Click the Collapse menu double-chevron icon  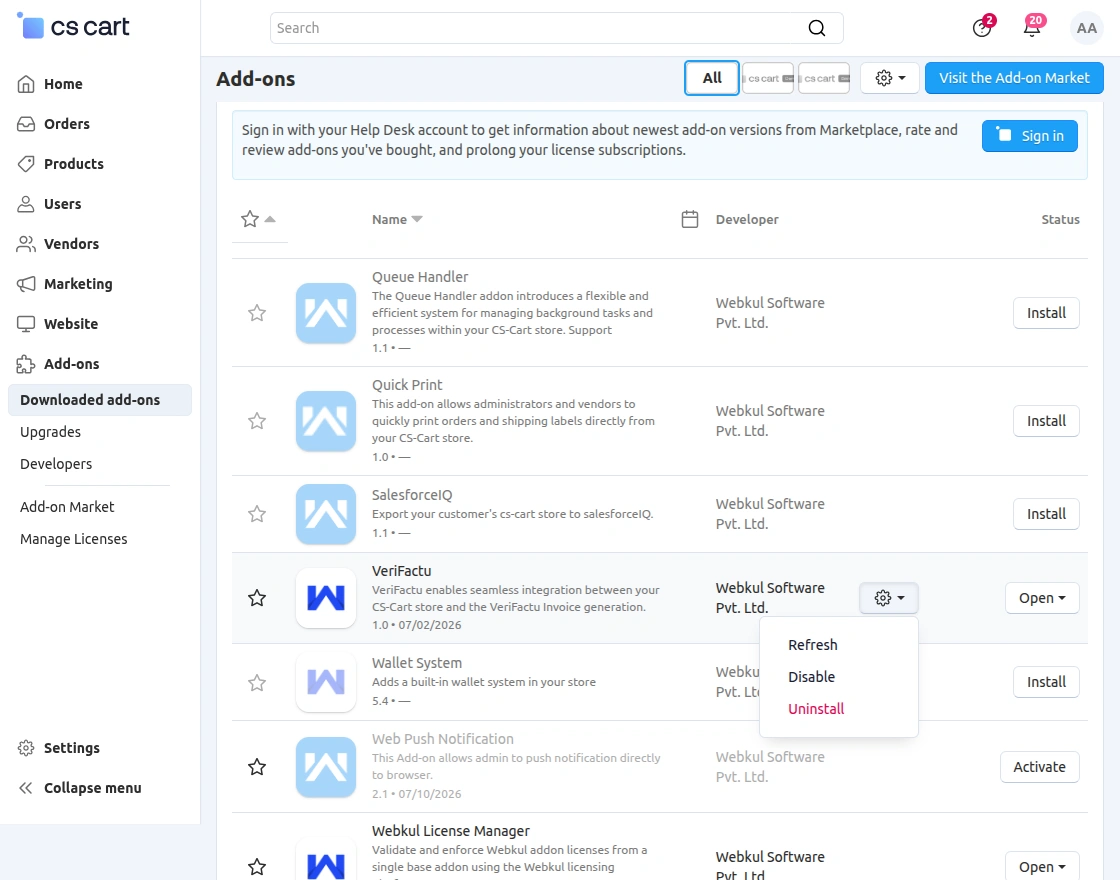(x=26, y=788)
